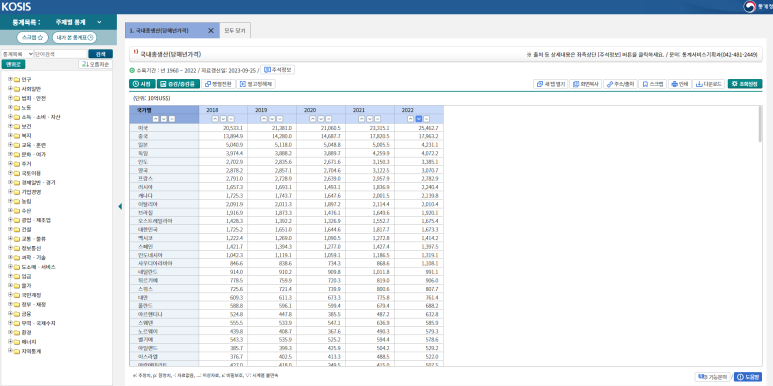Sort 2020 column ascending
This screenshot has width=773, height=386.
313,119
